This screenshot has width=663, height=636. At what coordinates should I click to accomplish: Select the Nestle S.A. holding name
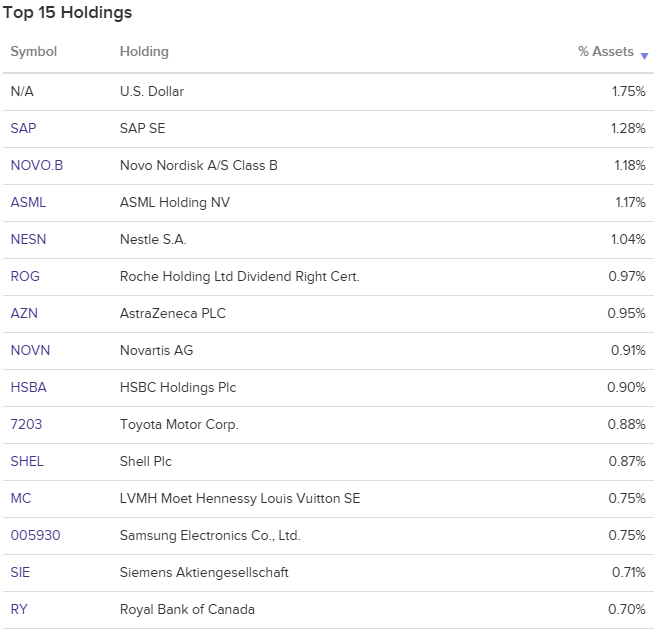click(153, 239)
